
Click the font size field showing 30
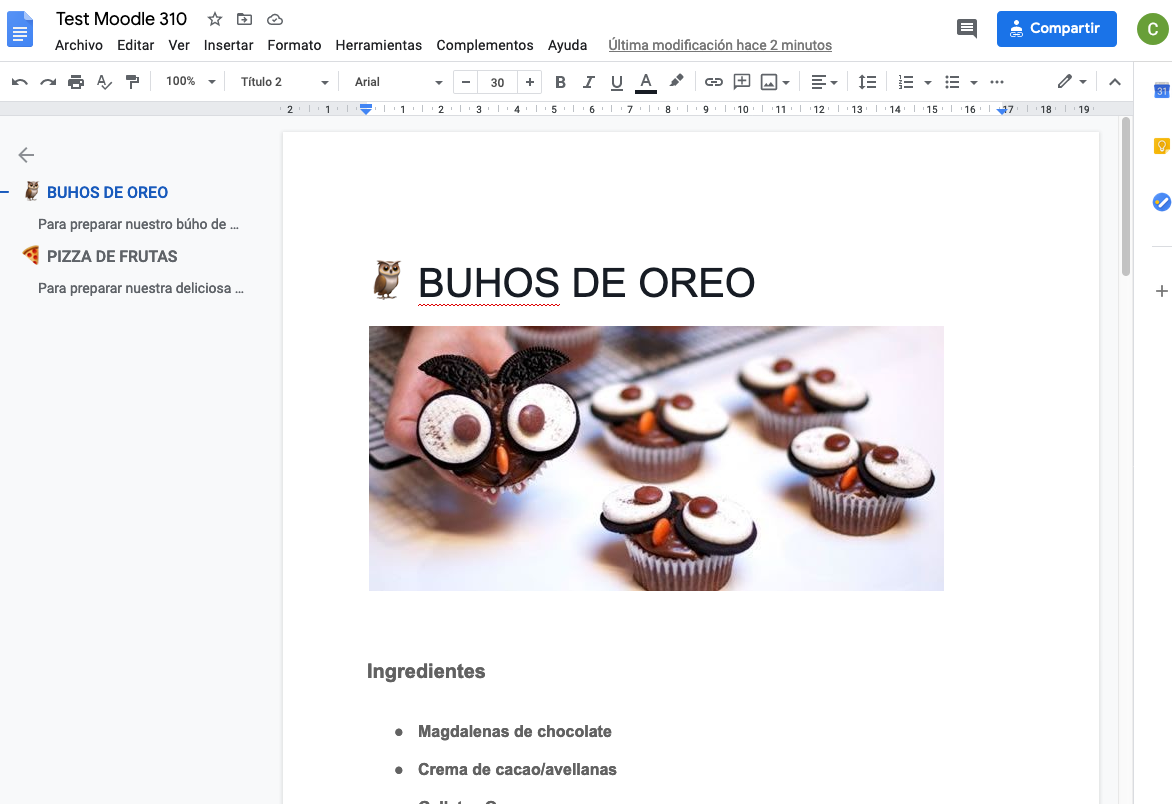coord(498,82)
